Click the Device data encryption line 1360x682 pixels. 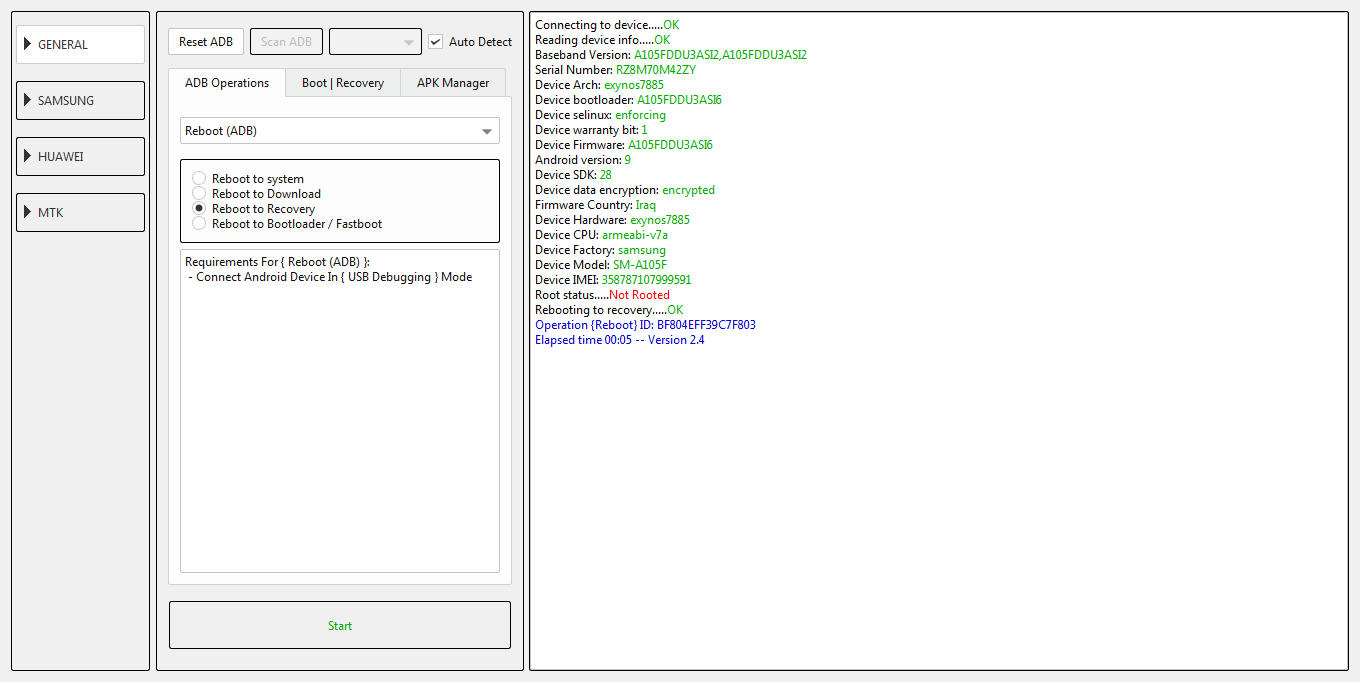pos(625,190)
